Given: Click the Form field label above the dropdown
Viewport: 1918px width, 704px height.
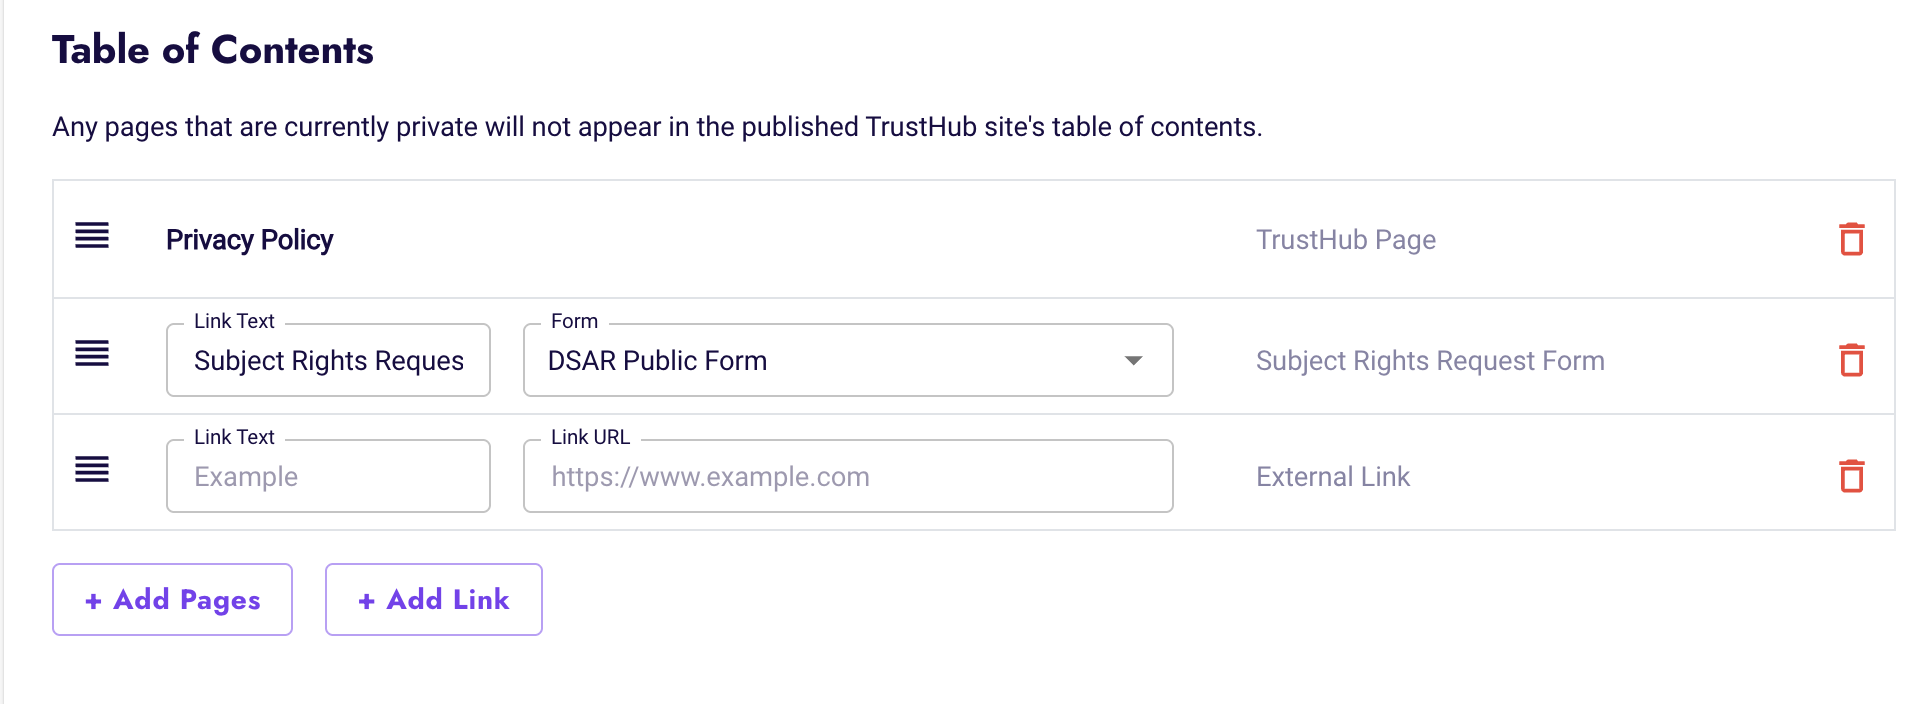Looking at the screenshot, I should (x=574, y=321).
